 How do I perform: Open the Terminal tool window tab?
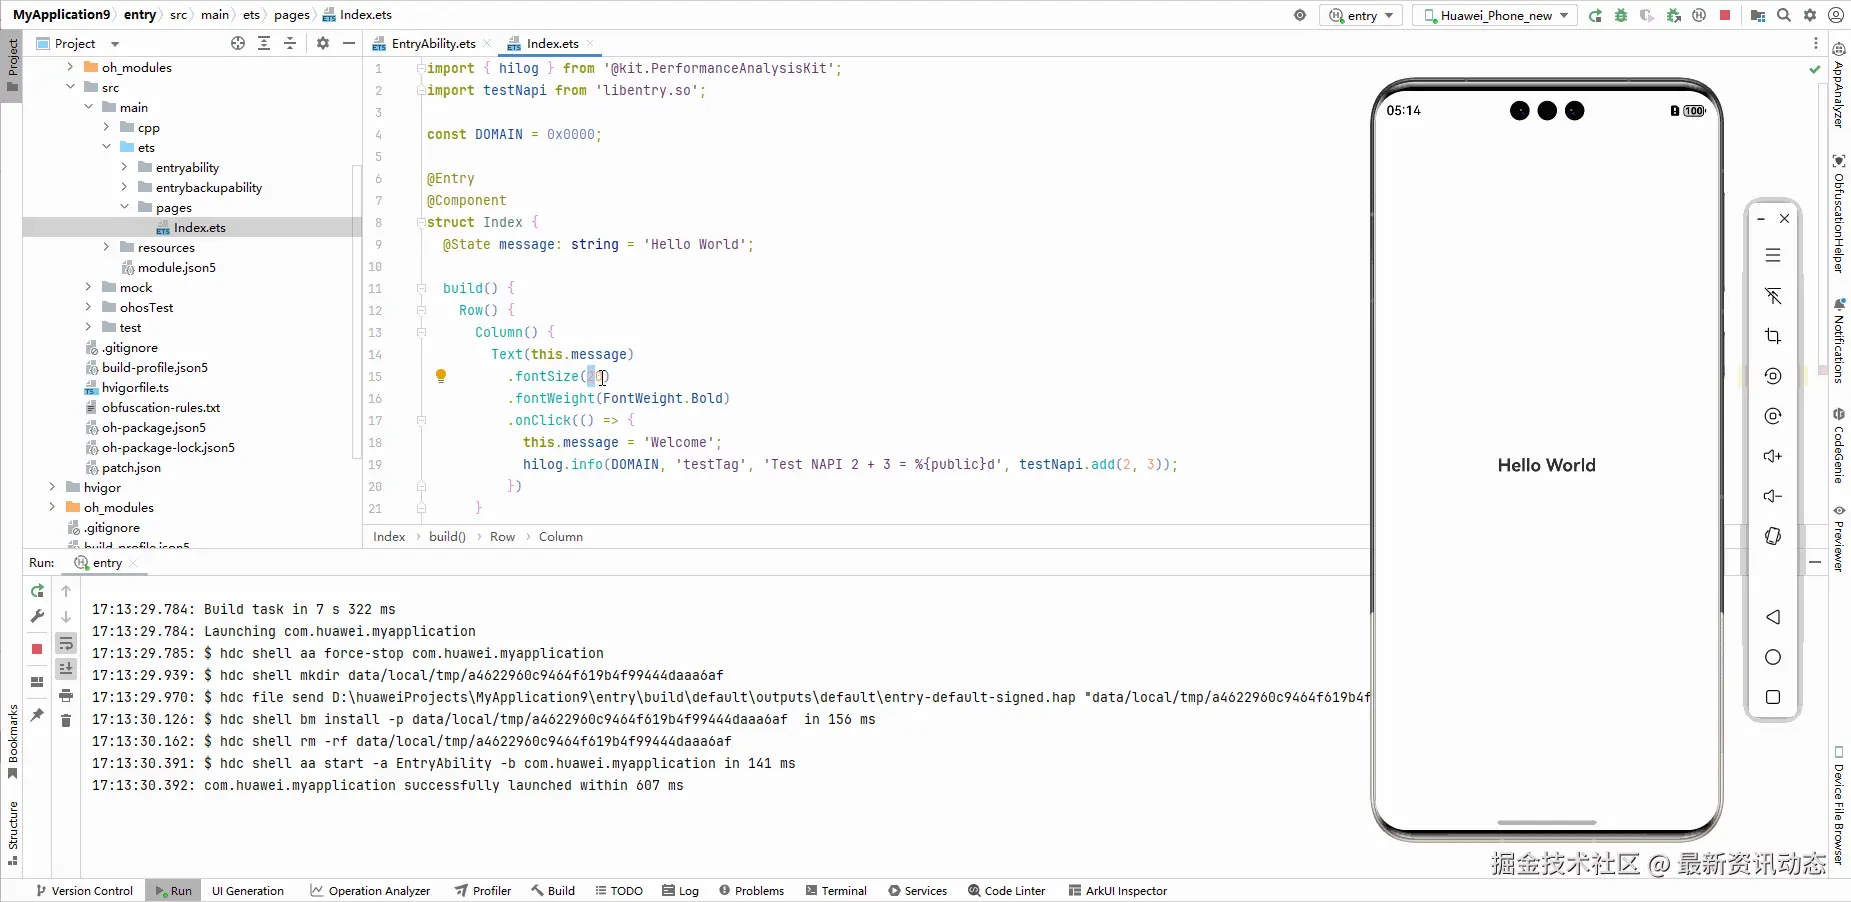tap(835, 890)
